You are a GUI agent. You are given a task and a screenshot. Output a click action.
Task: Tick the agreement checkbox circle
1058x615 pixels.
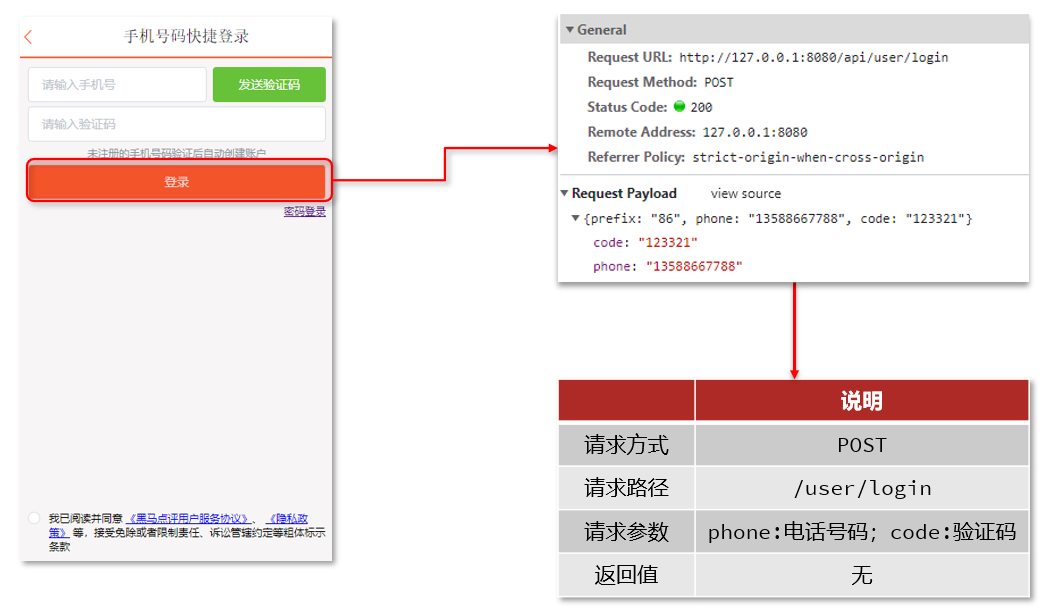(x=34, y=518)
